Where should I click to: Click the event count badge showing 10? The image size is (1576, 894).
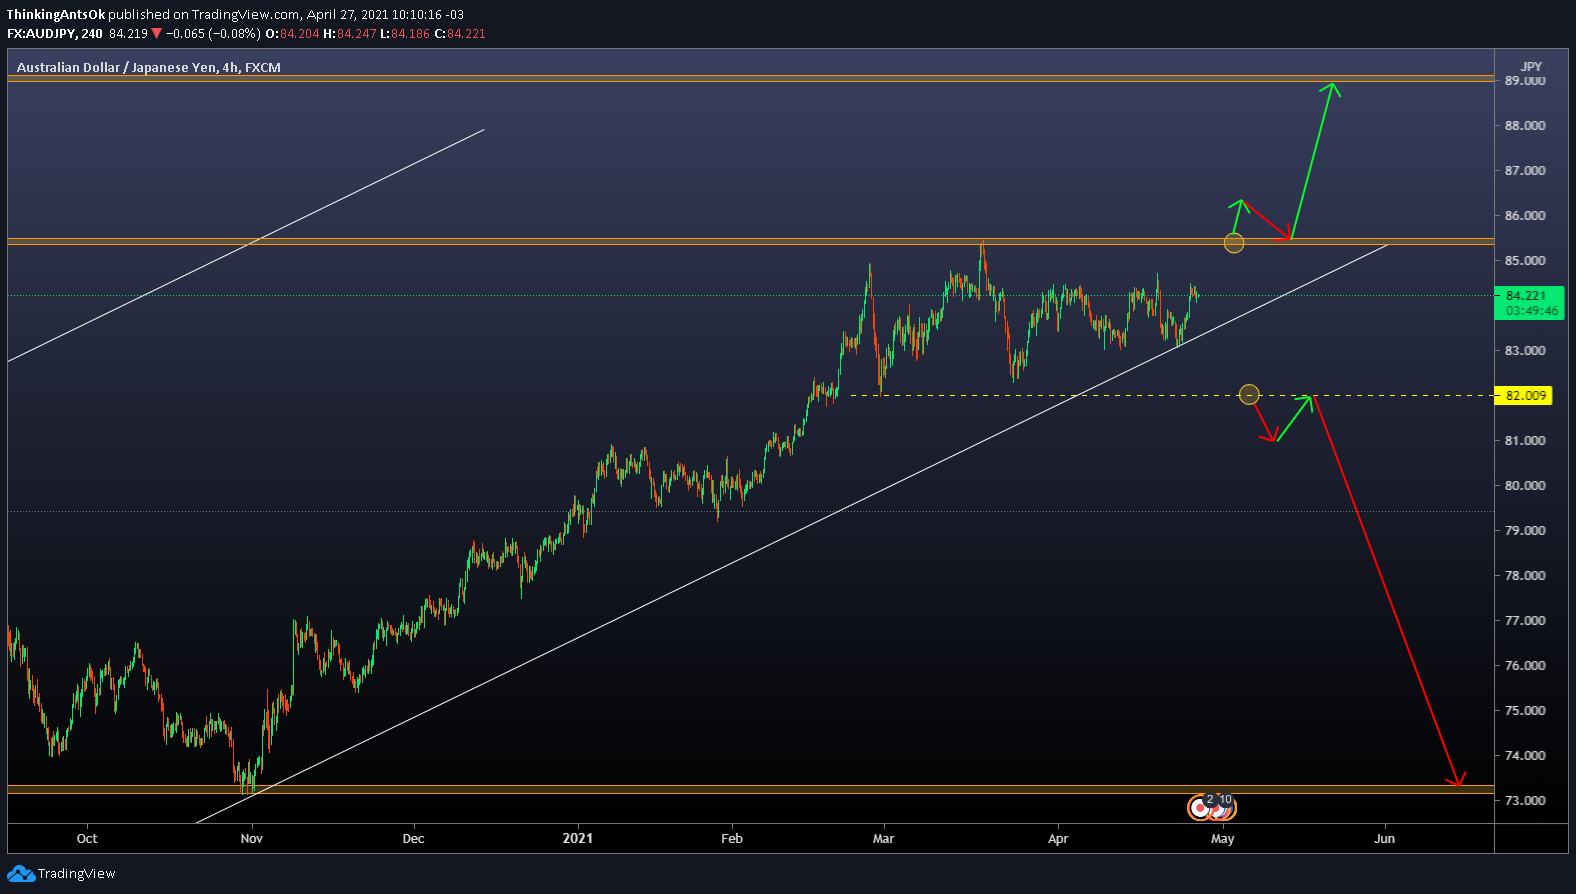tap(1226, 800)
